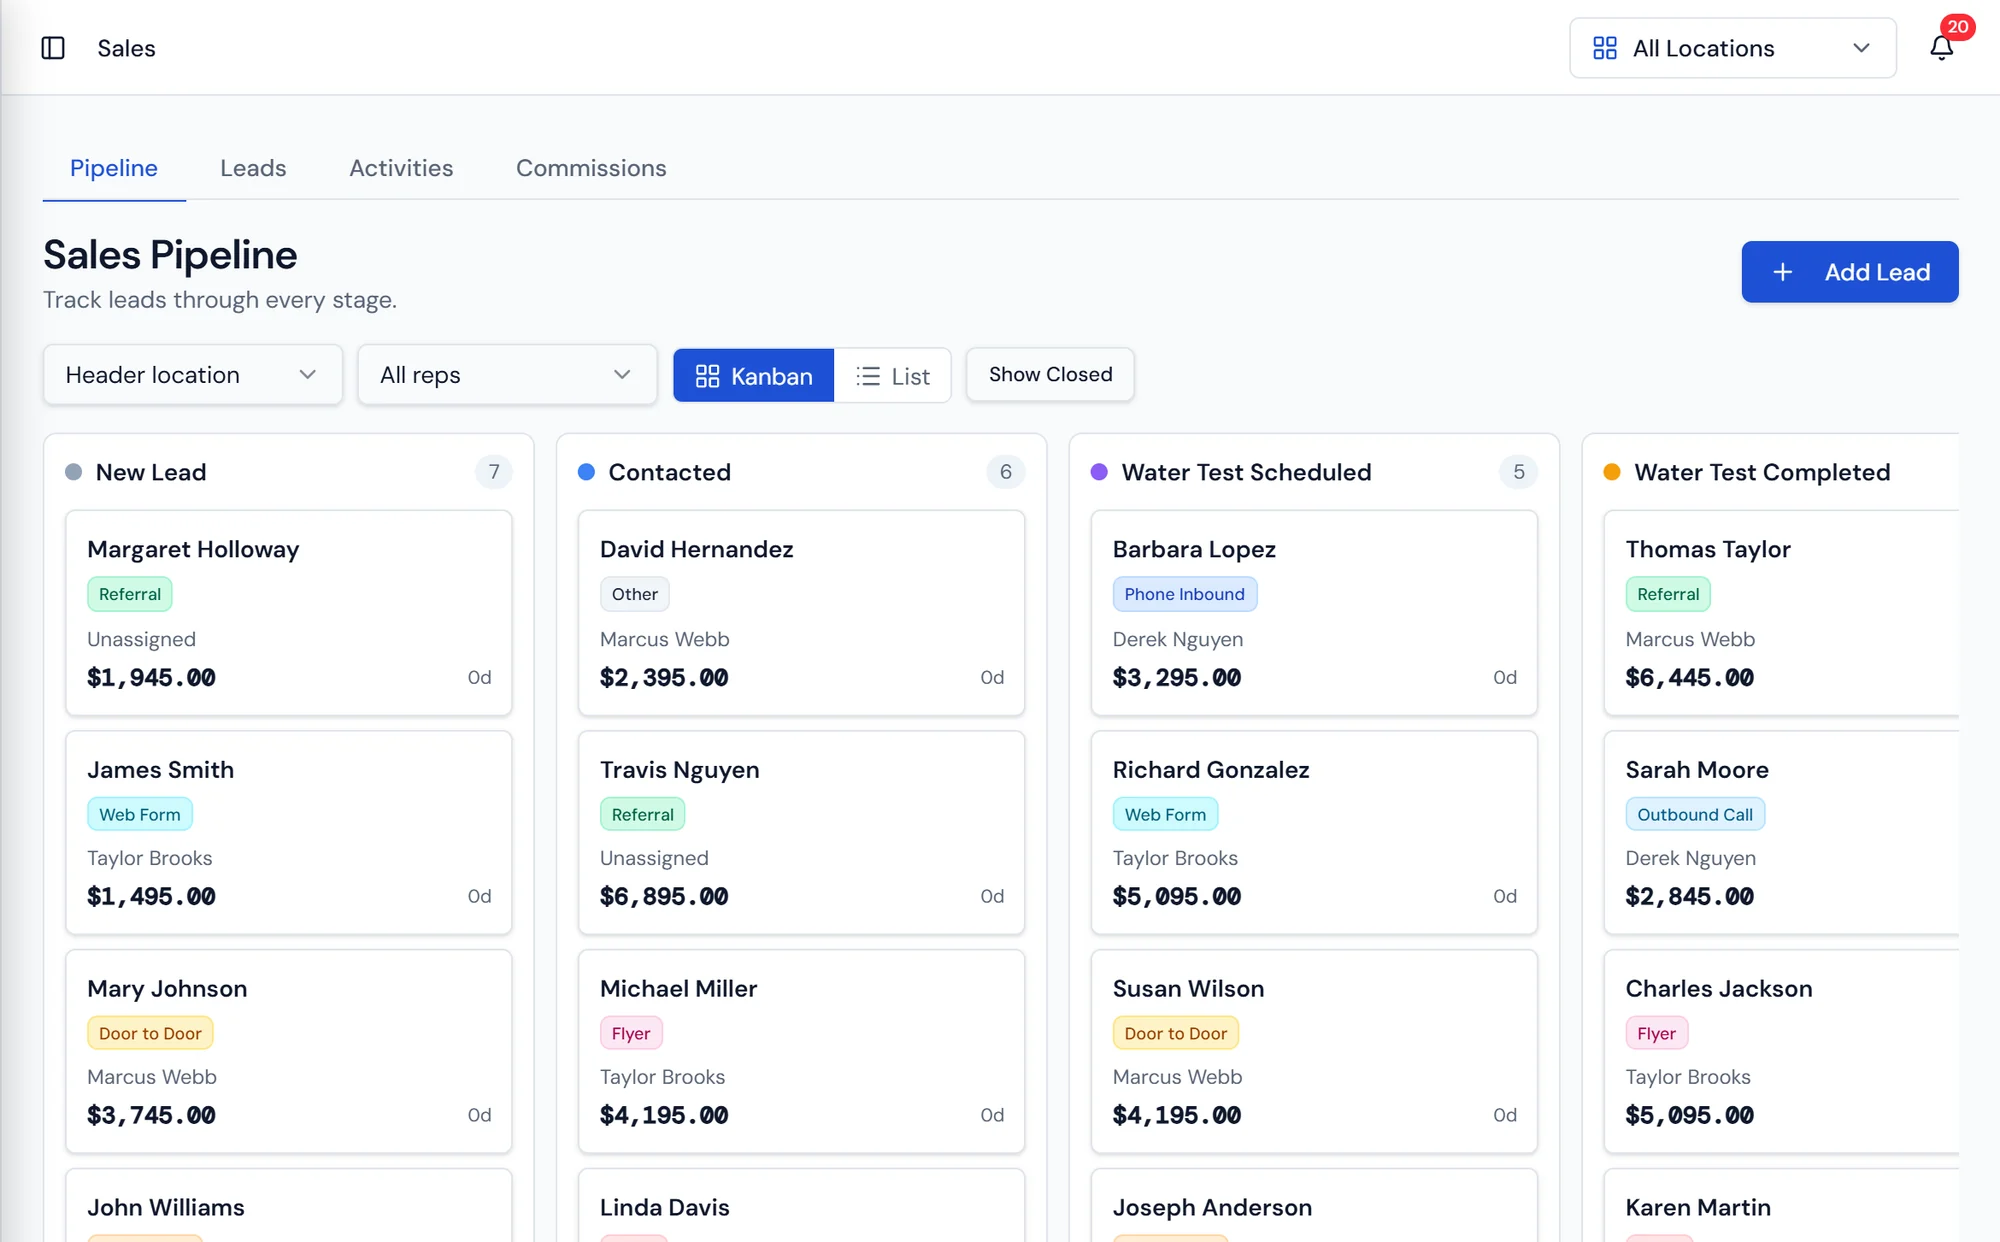Click Flyer tag on Charles Jackson

[x=1657, y=1033]
